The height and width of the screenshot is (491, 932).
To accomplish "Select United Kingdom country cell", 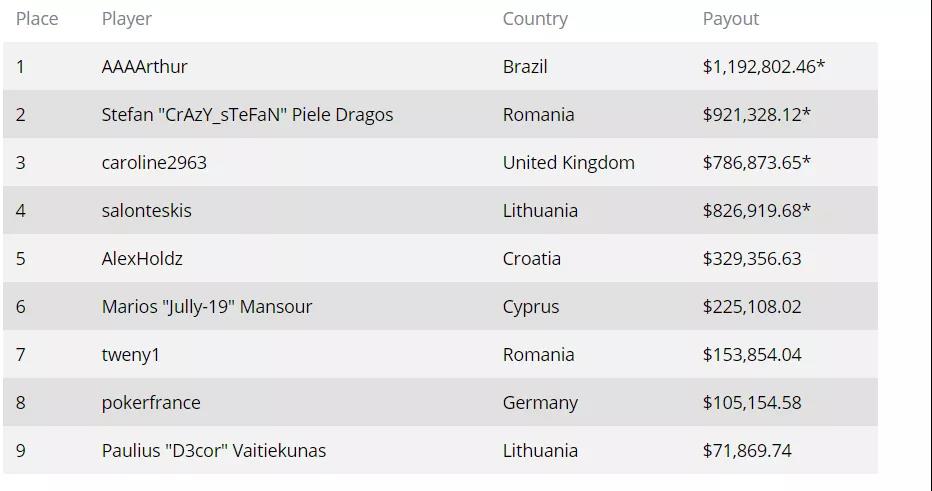I will [x=569, y=163].
